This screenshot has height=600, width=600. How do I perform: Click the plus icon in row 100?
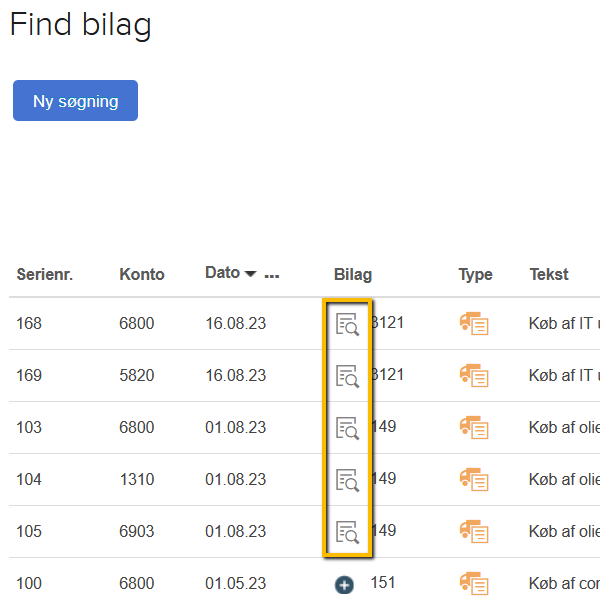[x=344, y=584]
